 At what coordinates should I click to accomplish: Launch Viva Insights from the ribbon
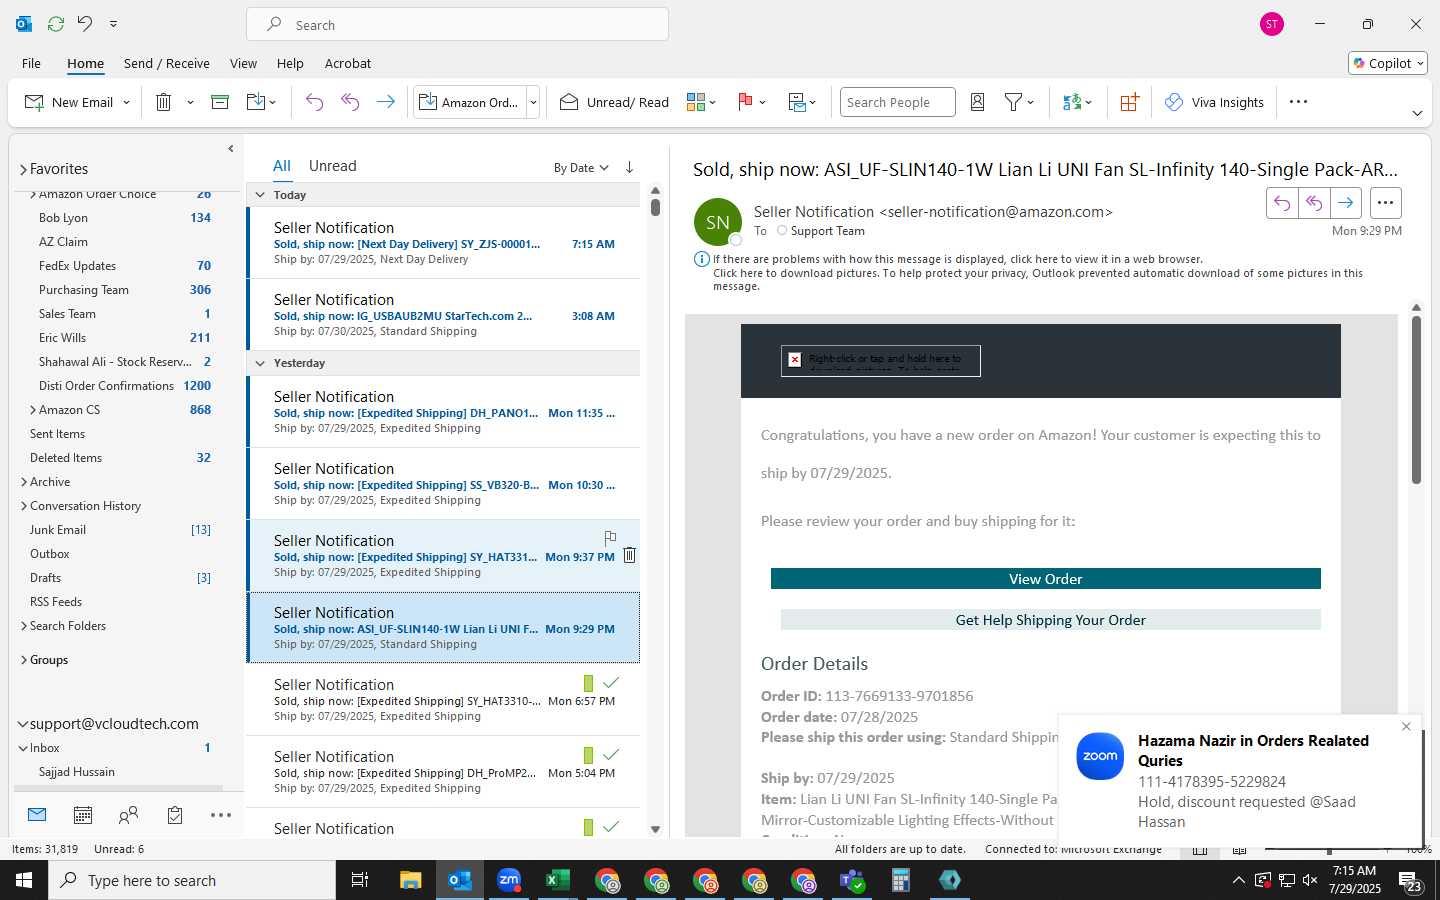click(1214, 102)
